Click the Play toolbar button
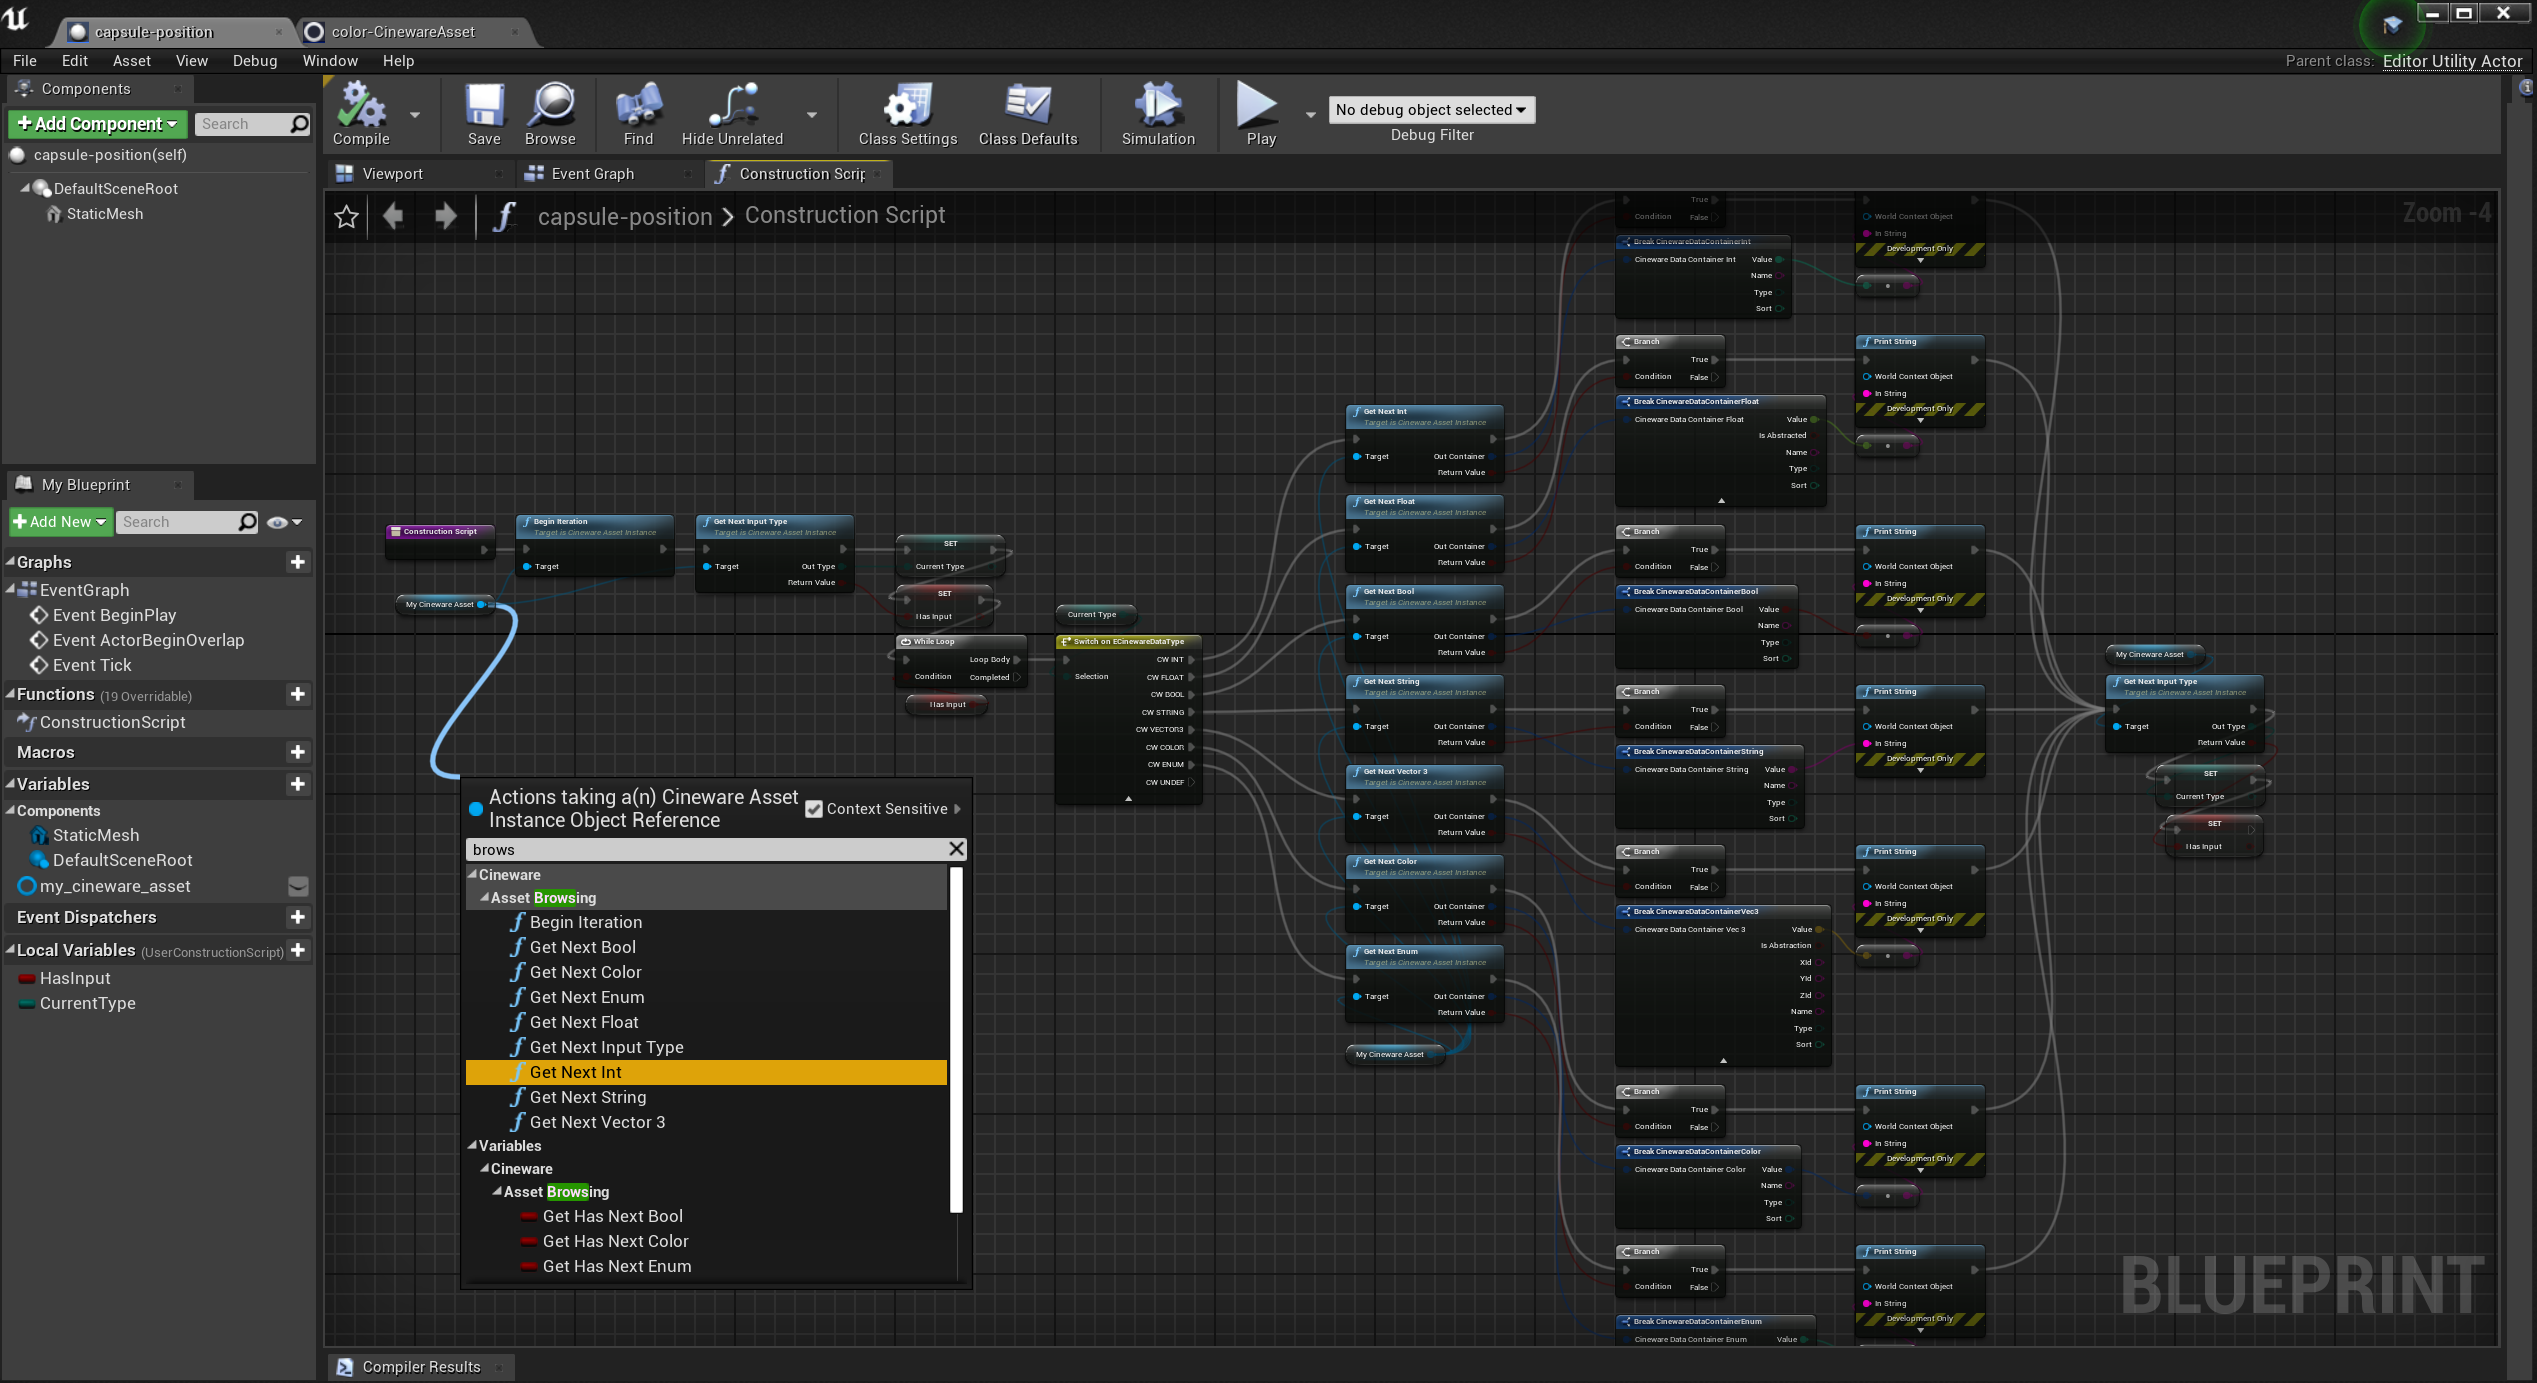Screen dimensions: 2537x1383 coord(1260,112)
